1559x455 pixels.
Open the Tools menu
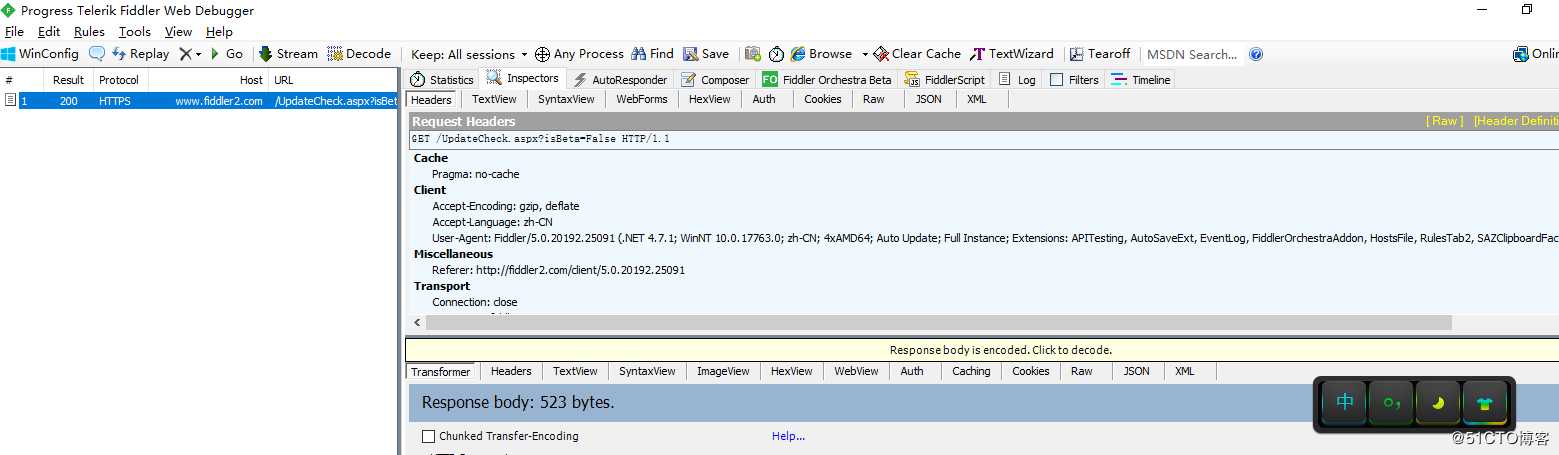(135, 31)
